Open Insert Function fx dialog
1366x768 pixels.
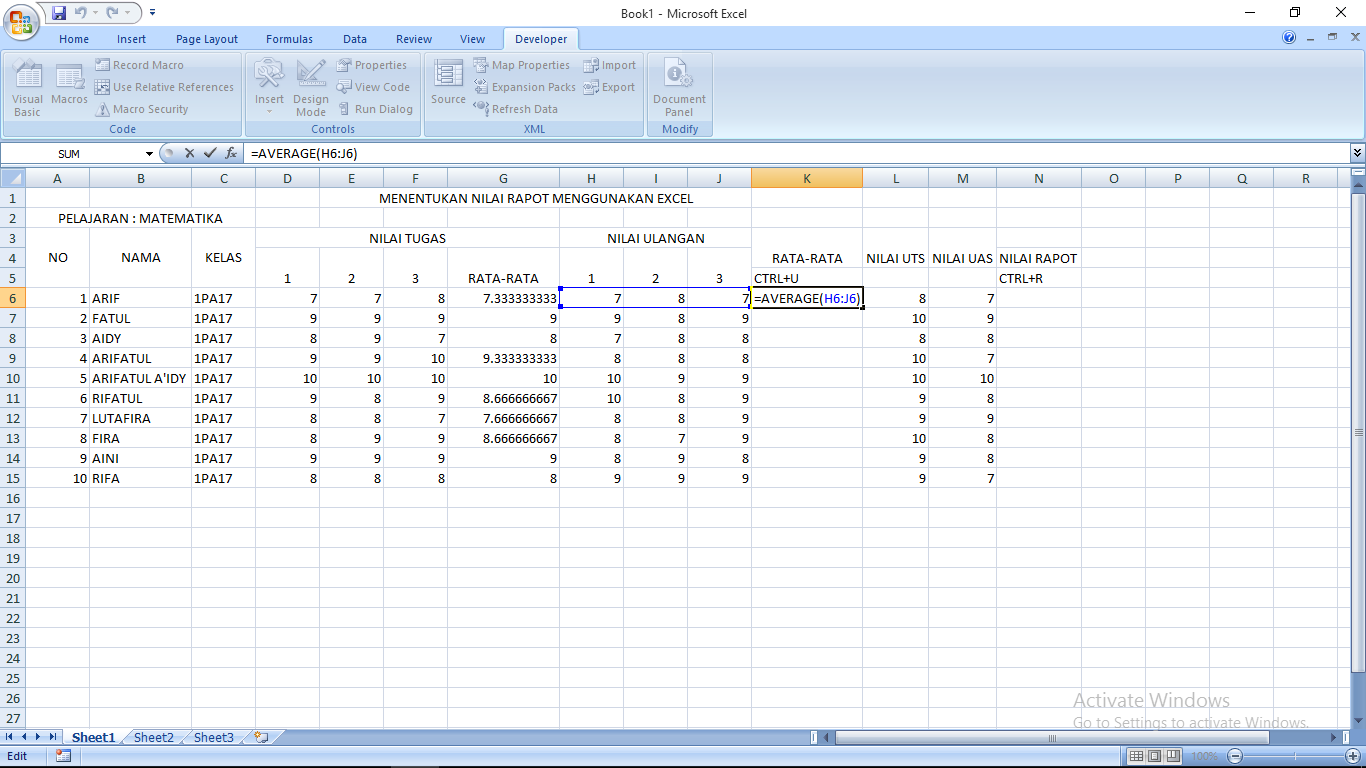(231, 153)
